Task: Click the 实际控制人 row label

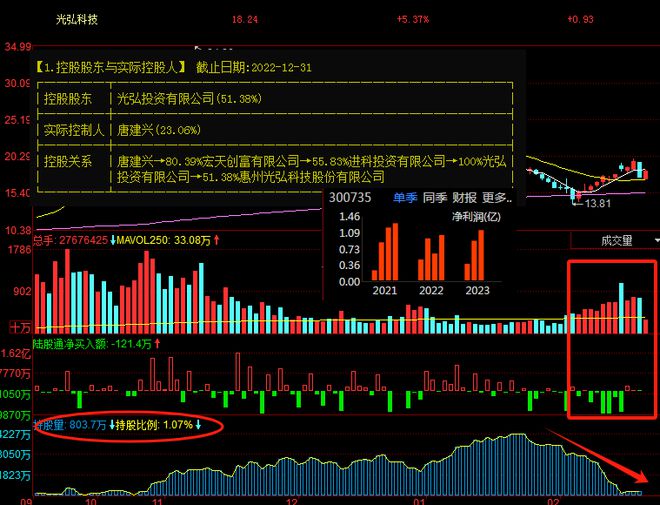Action: pos(74,130)
